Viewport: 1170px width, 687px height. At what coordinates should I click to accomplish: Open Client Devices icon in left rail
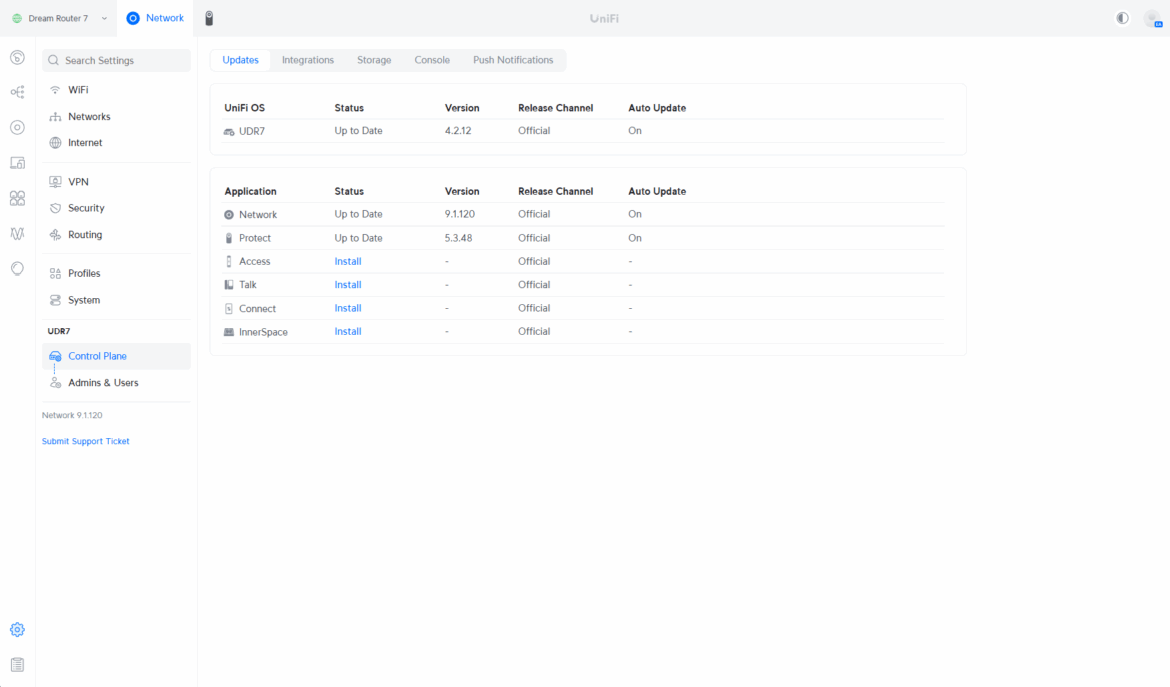pyautogui.click(x=17, y=163)
